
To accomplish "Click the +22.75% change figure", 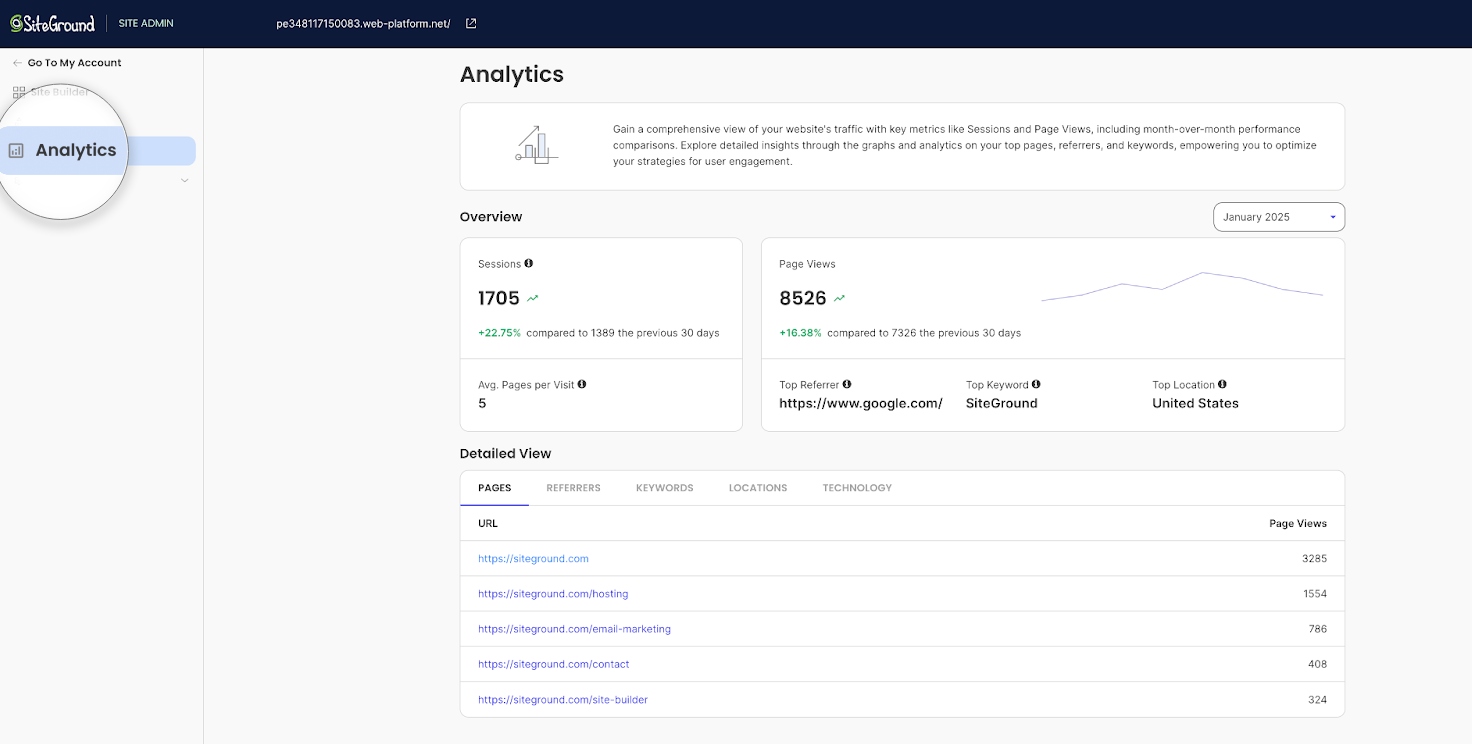I will (x=499, y=333).
